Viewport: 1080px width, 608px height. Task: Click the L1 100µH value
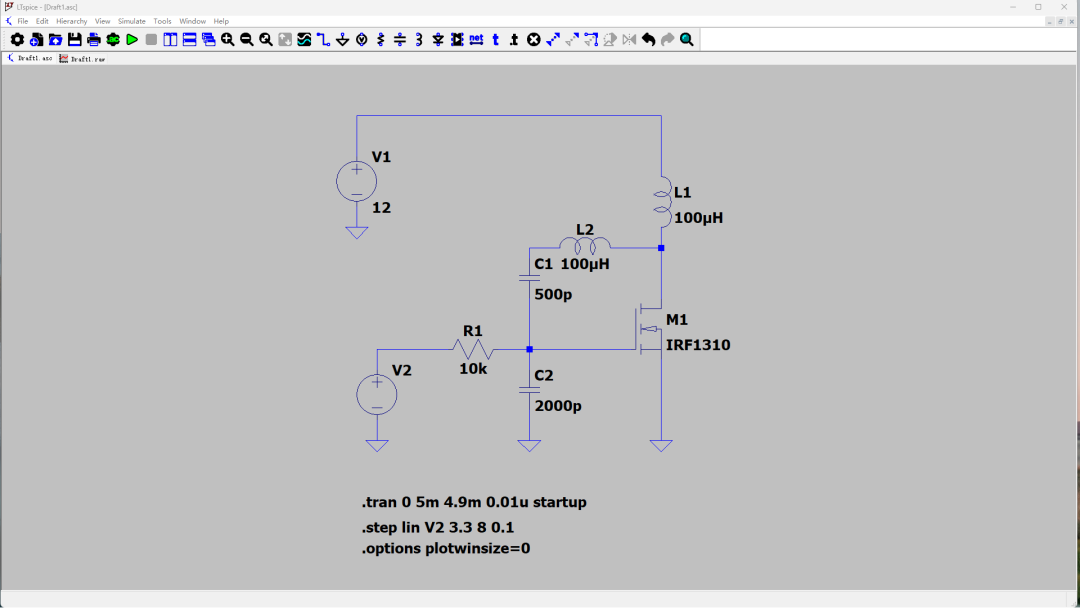(698, 218)
